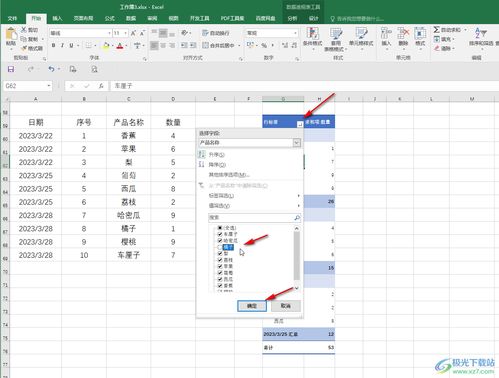Open Format as Table
The height and width of the screenshot is (378, 499).
coord(336,39)
